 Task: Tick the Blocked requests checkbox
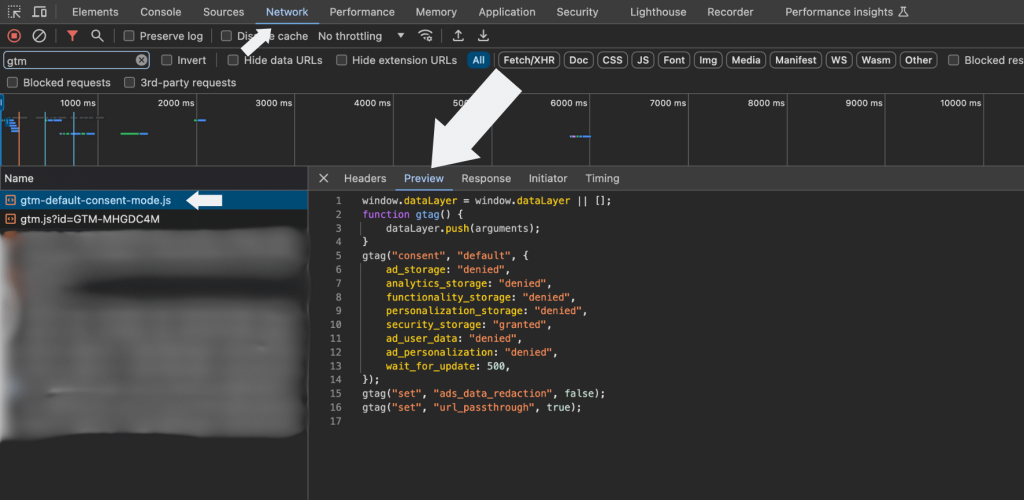[12, 82]
